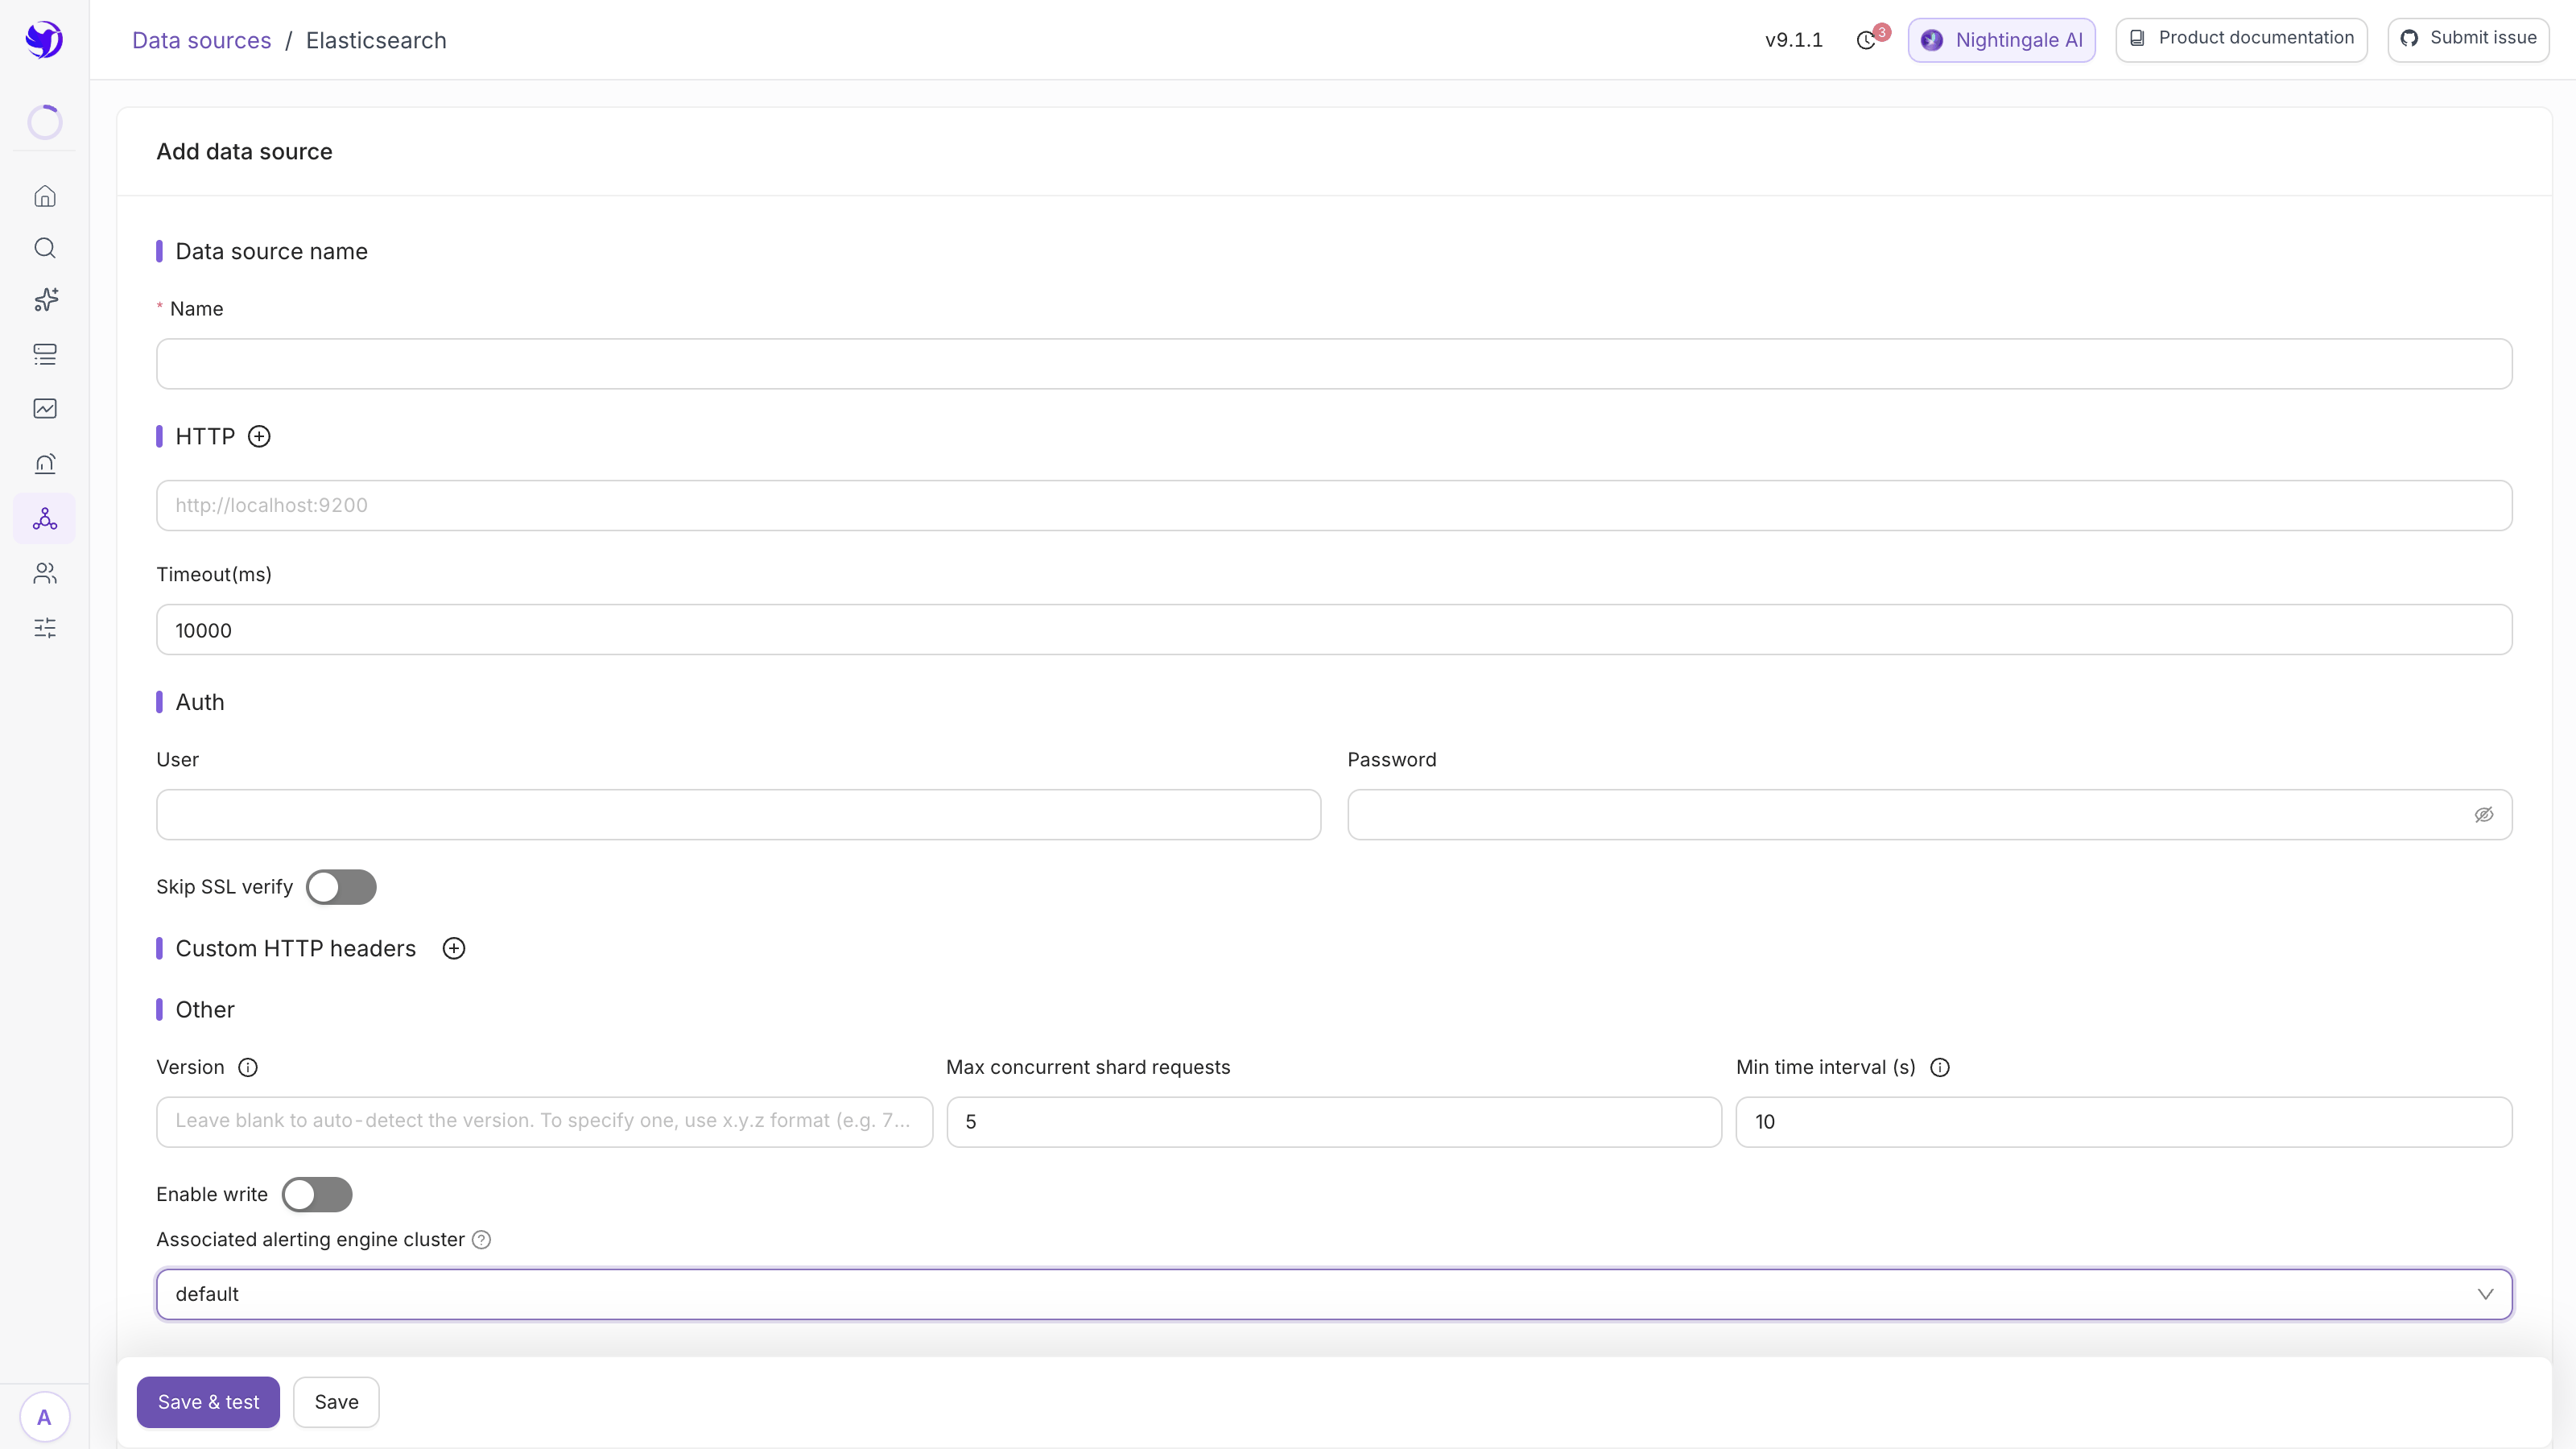Show alerting engine cluster help icon
This screenshot has width=2576, height=1449.
[x=481, y=1240]
